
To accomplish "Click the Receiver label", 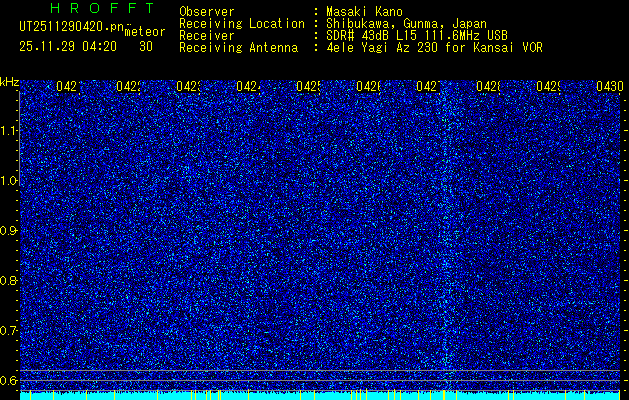I will [x=207, y=36].
